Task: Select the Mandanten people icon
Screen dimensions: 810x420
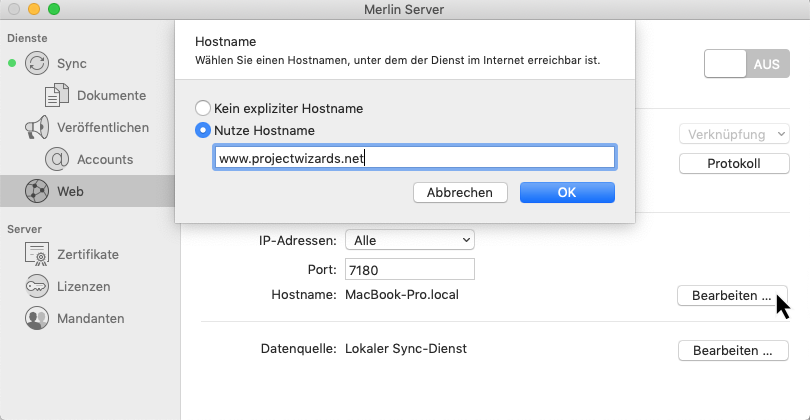Action: click(37, 318)
